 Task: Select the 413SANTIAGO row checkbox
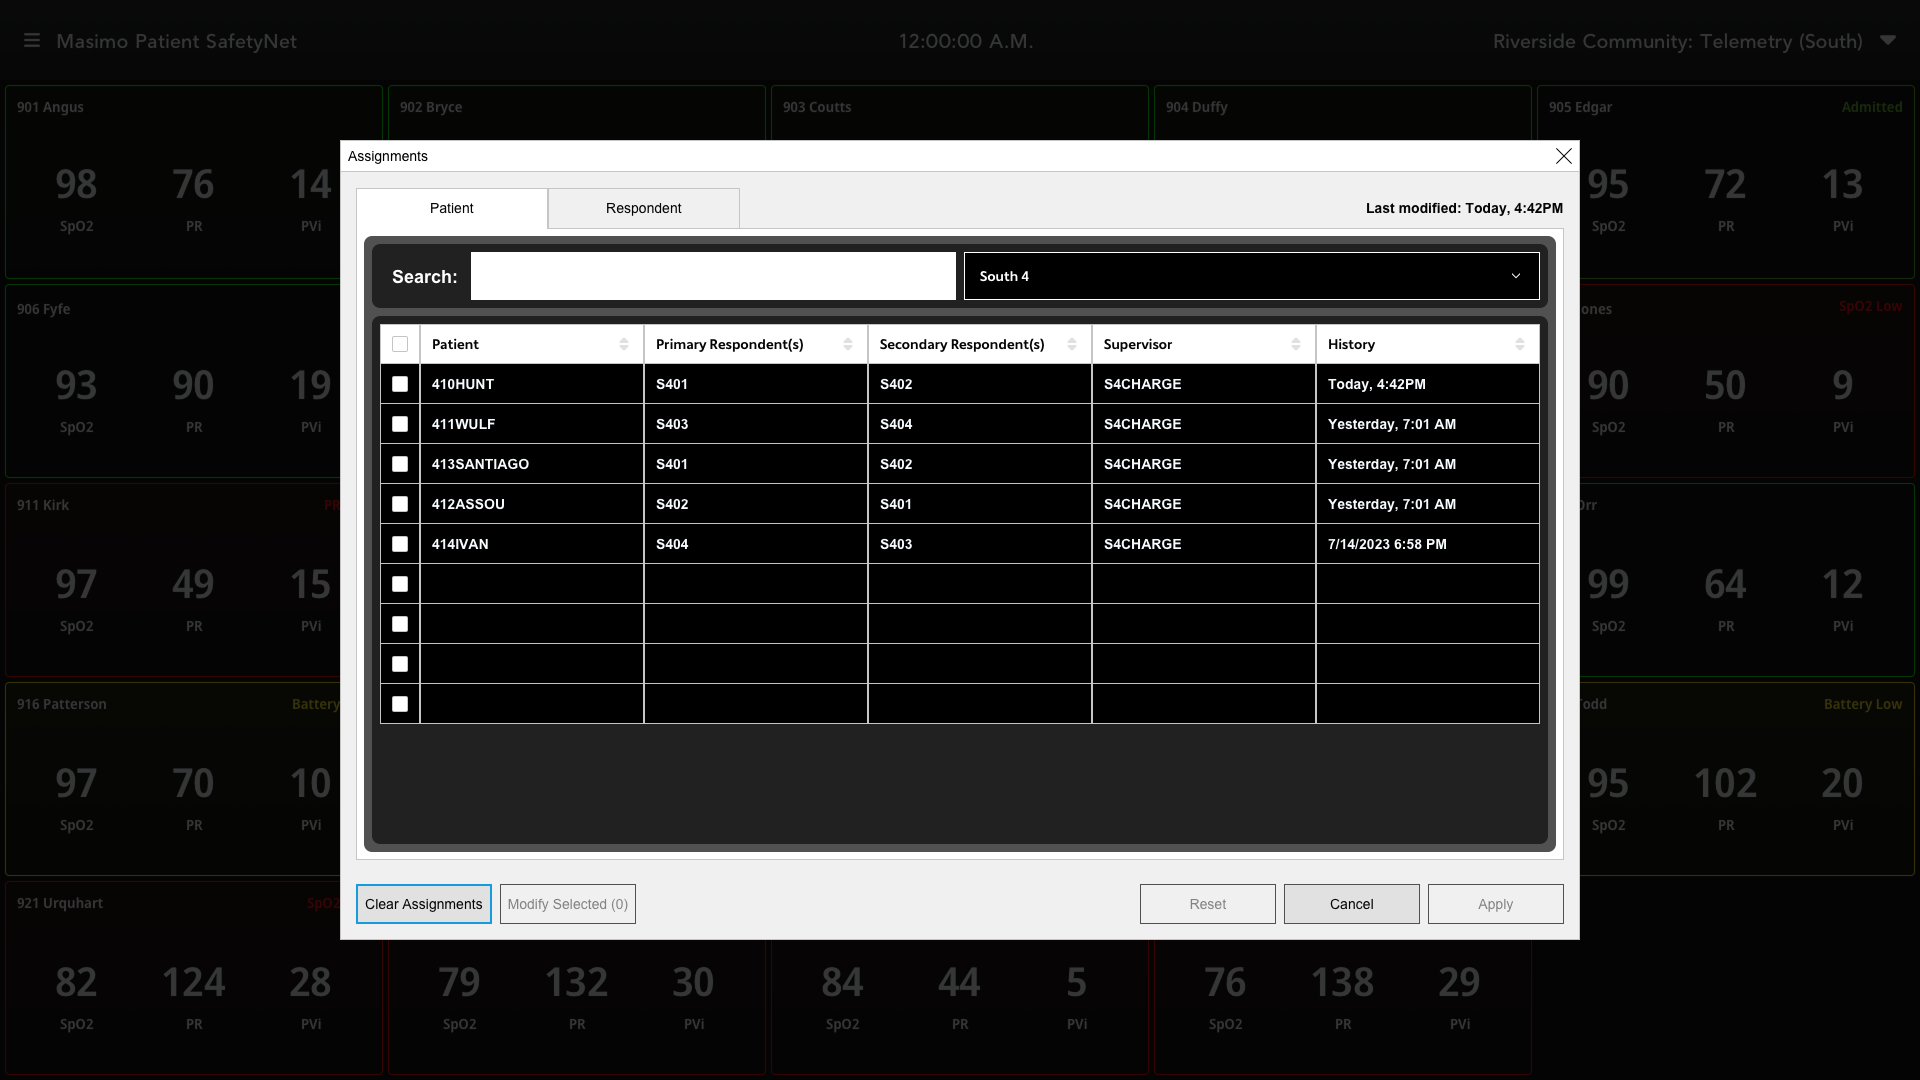tap(400, 464)
